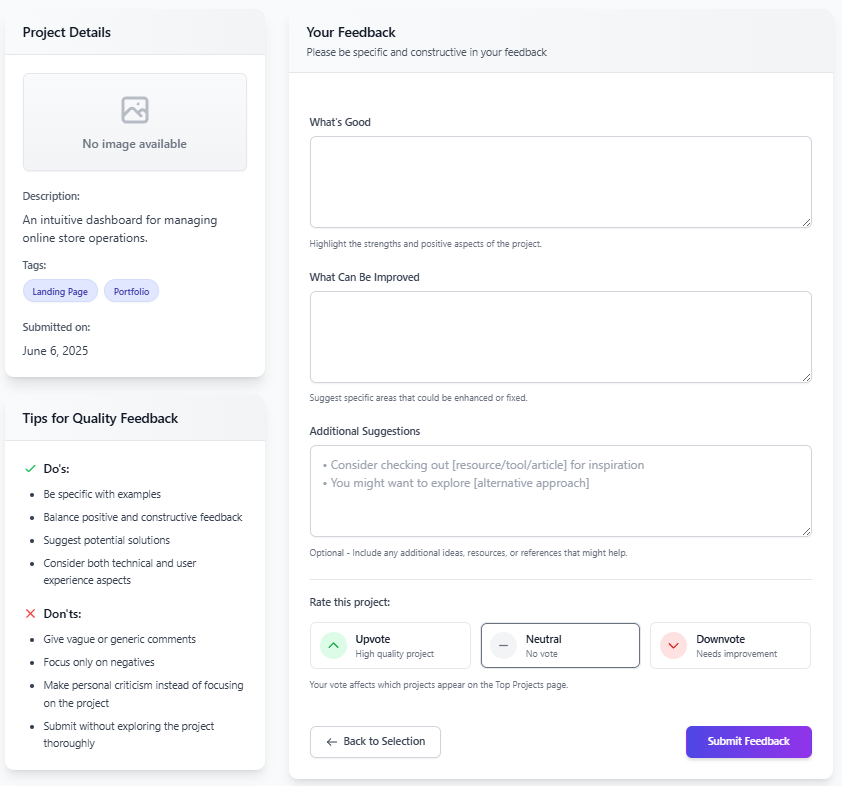Viewport: 842px width, 786px height.
Task: Click the No image available thumbnail
Action: pyautogui.click(x=135, y=122)
